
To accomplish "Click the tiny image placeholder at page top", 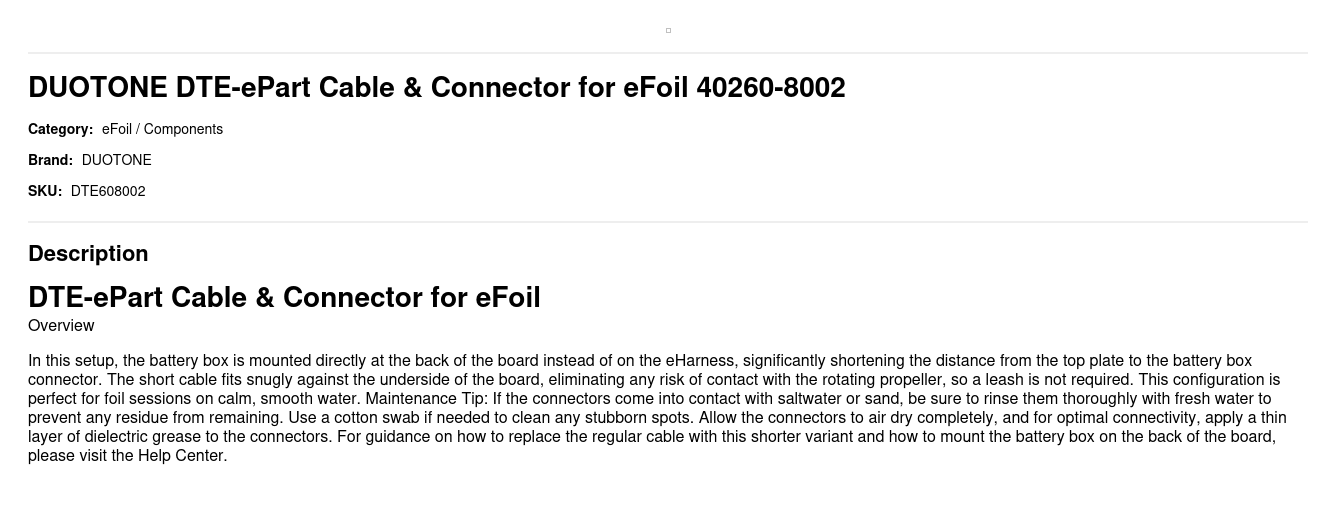I will click(668, 30).
